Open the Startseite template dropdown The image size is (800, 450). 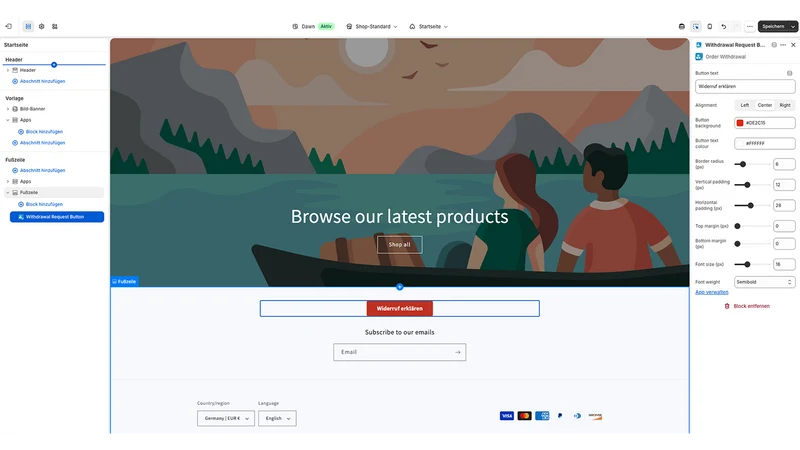click(429, 27)
